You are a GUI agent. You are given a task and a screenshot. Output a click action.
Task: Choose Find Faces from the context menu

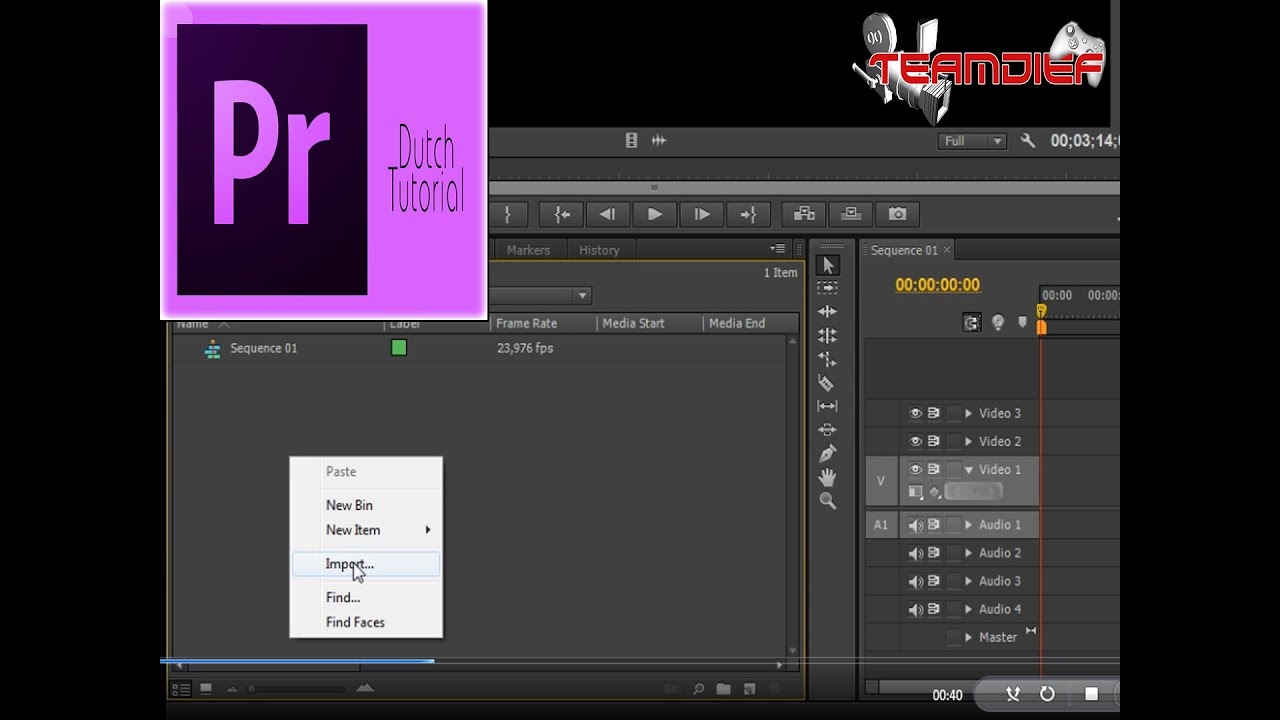(366, 622)
